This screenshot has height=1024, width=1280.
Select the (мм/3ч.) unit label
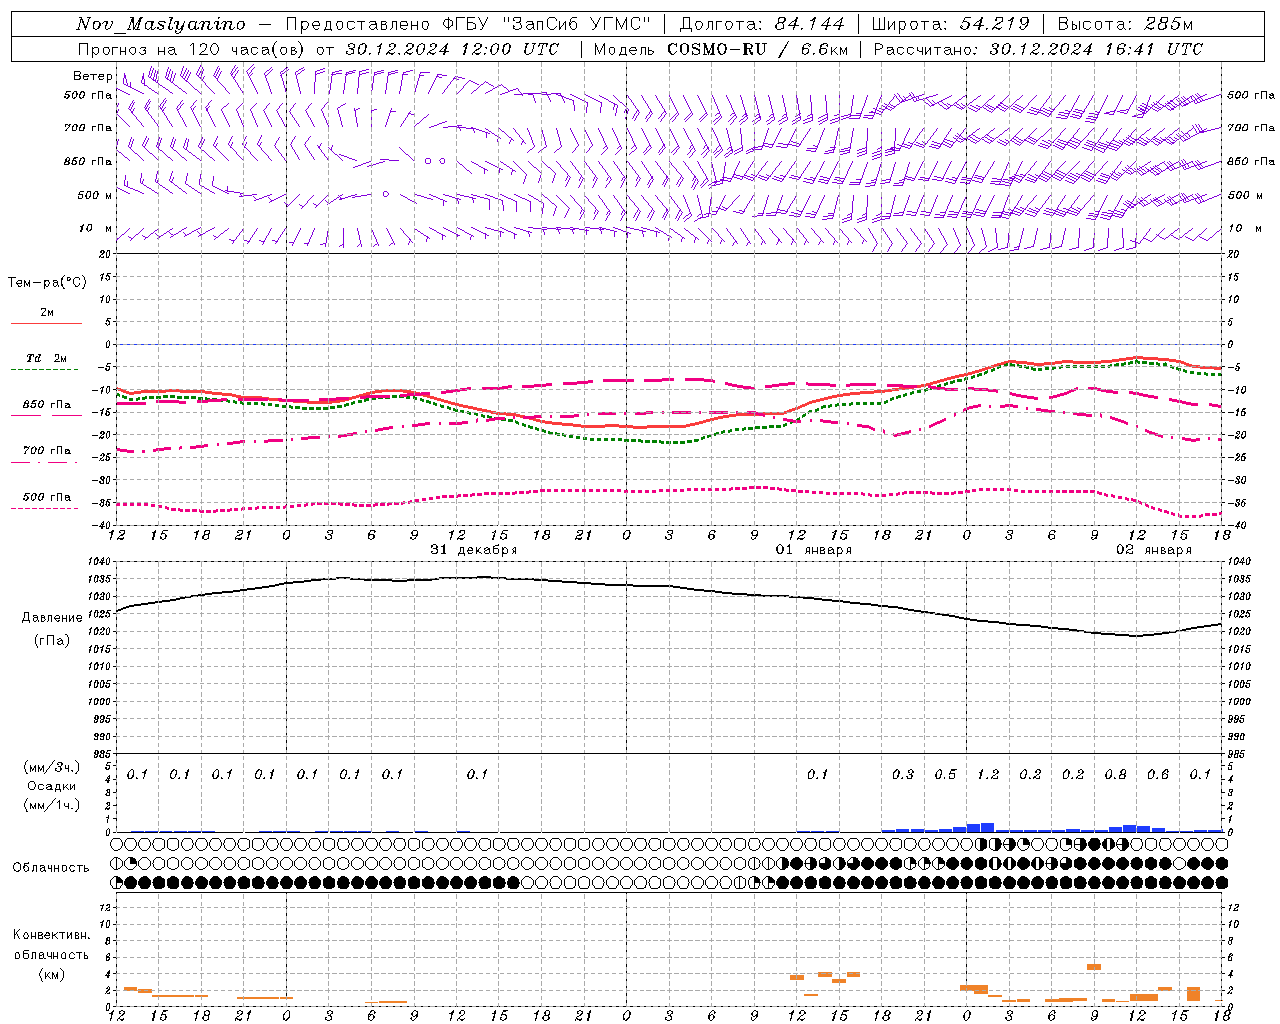coord(52,767)
